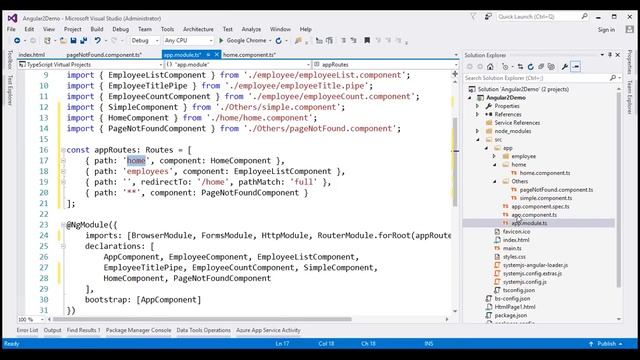Viewport: 640px width, 360px height.
Task: Click the notifications flag icon in title bar
Action: pos(473,16)
